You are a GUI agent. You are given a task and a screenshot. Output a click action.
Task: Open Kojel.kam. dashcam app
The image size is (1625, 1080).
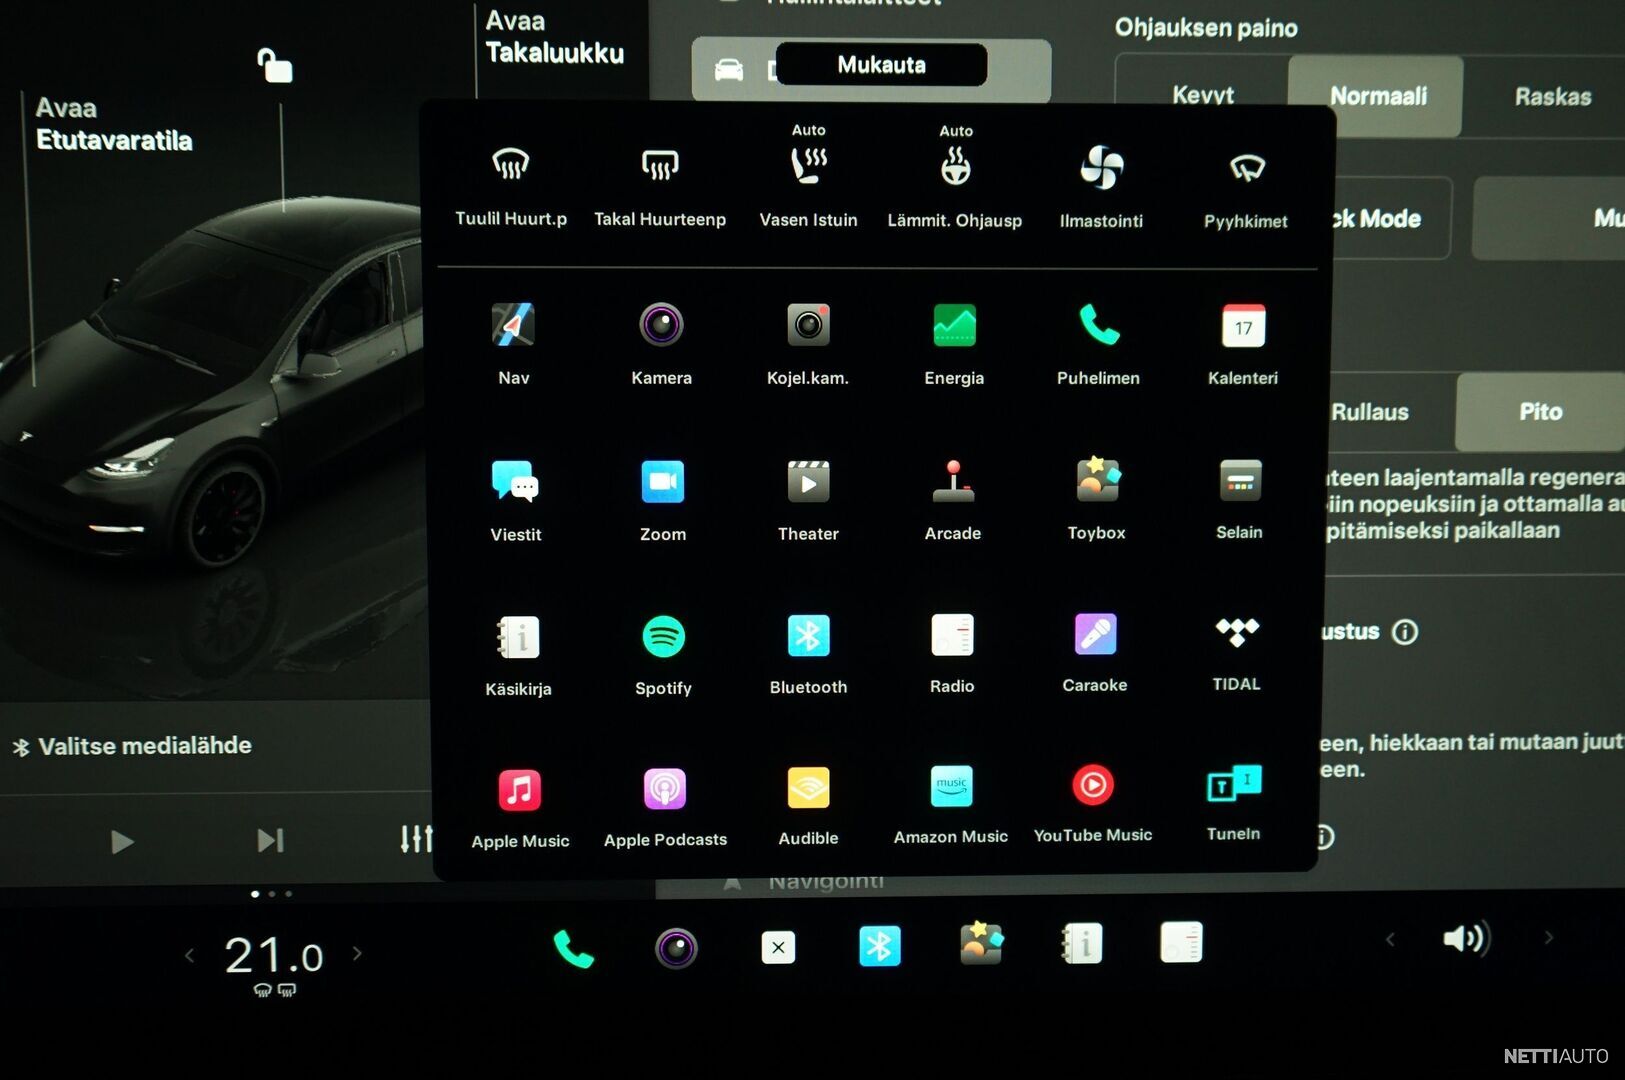pos(808,343)
